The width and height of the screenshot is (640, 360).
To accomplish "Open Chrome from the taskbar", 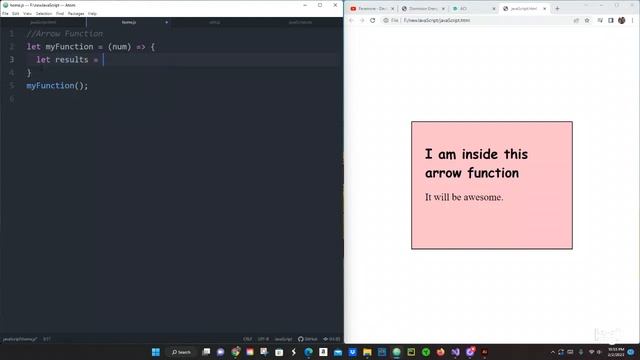I will [236, 352].
